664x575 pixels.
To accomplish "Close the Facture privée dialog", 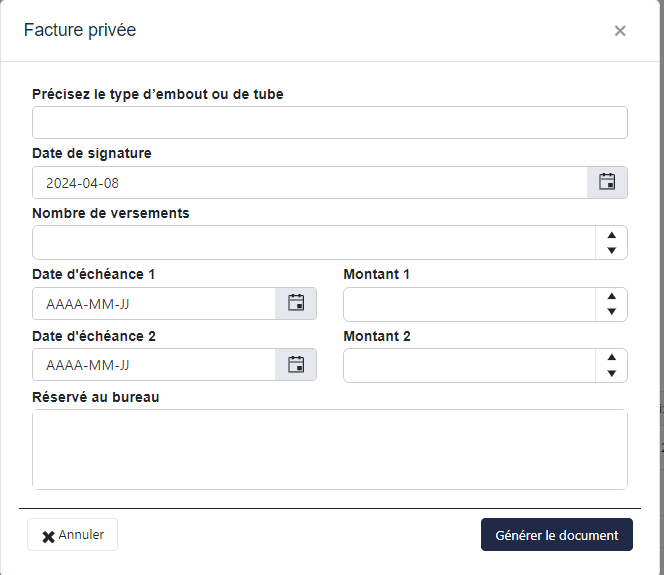I will (x=620, y=31).
